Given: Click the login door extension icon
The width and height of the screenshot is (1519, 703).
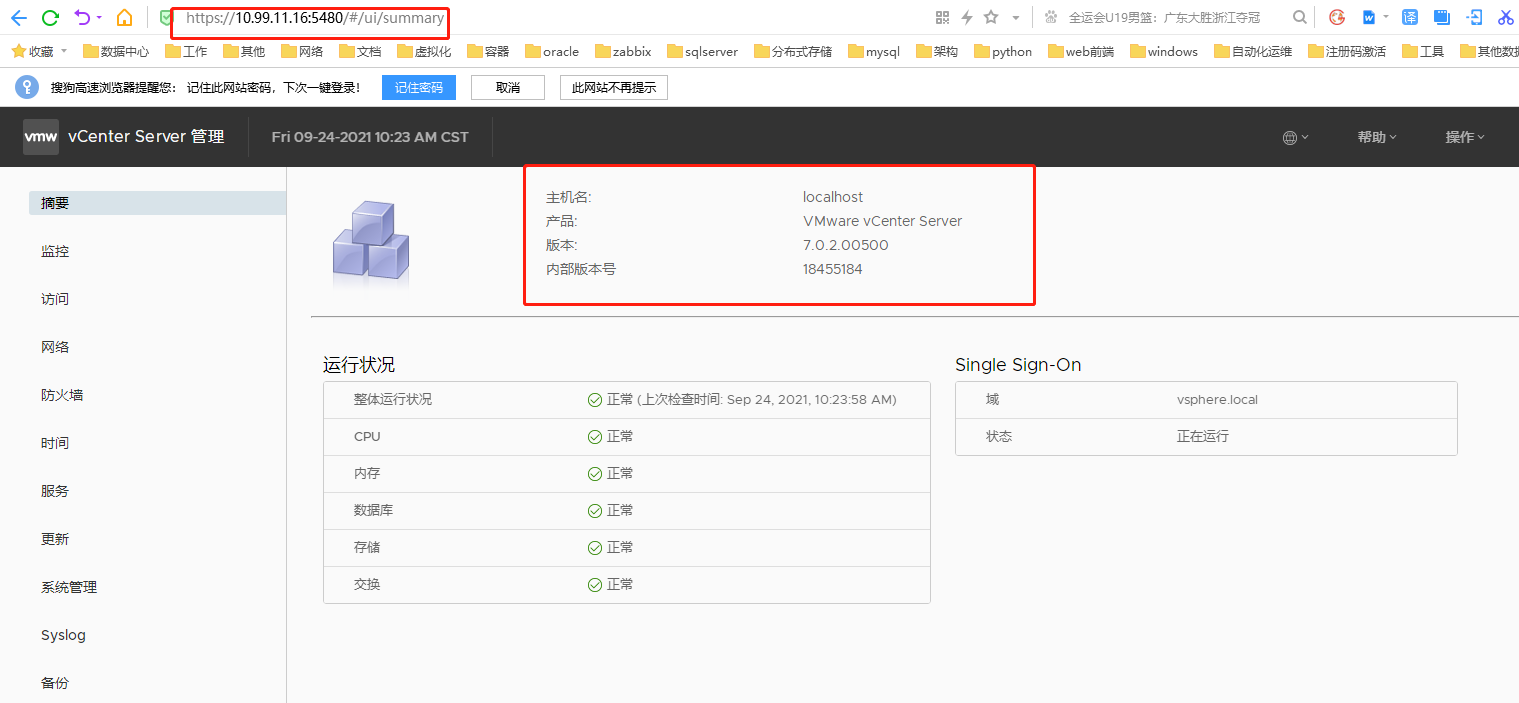Looking at the screenshot, I should [x=1474, y=17].
